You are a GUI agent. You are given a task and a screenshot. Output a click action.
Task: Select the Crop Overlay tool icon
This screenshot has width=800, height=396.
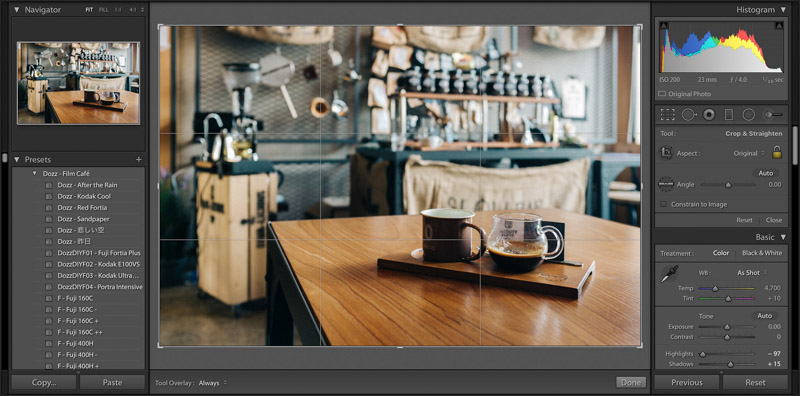coord(667,114)
